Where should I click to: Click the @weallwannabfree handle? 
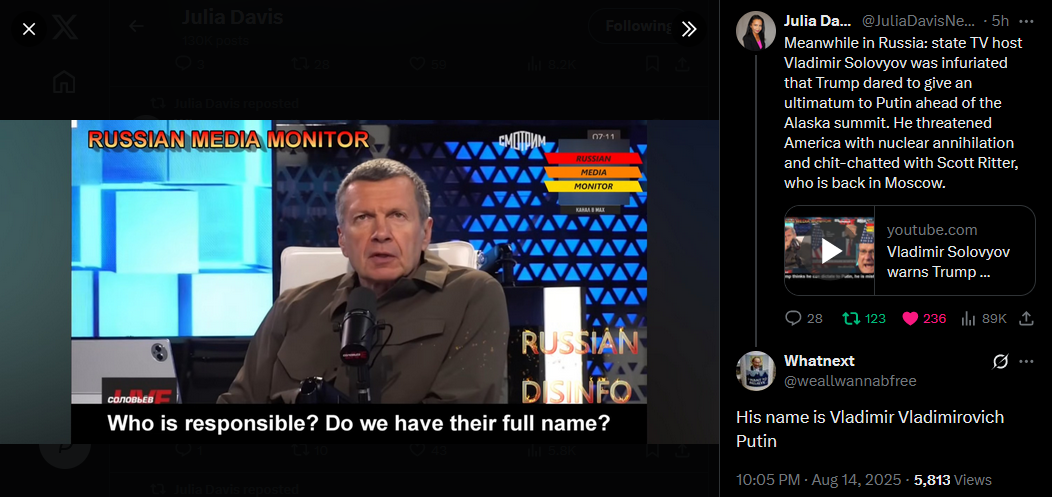(850, 382)
